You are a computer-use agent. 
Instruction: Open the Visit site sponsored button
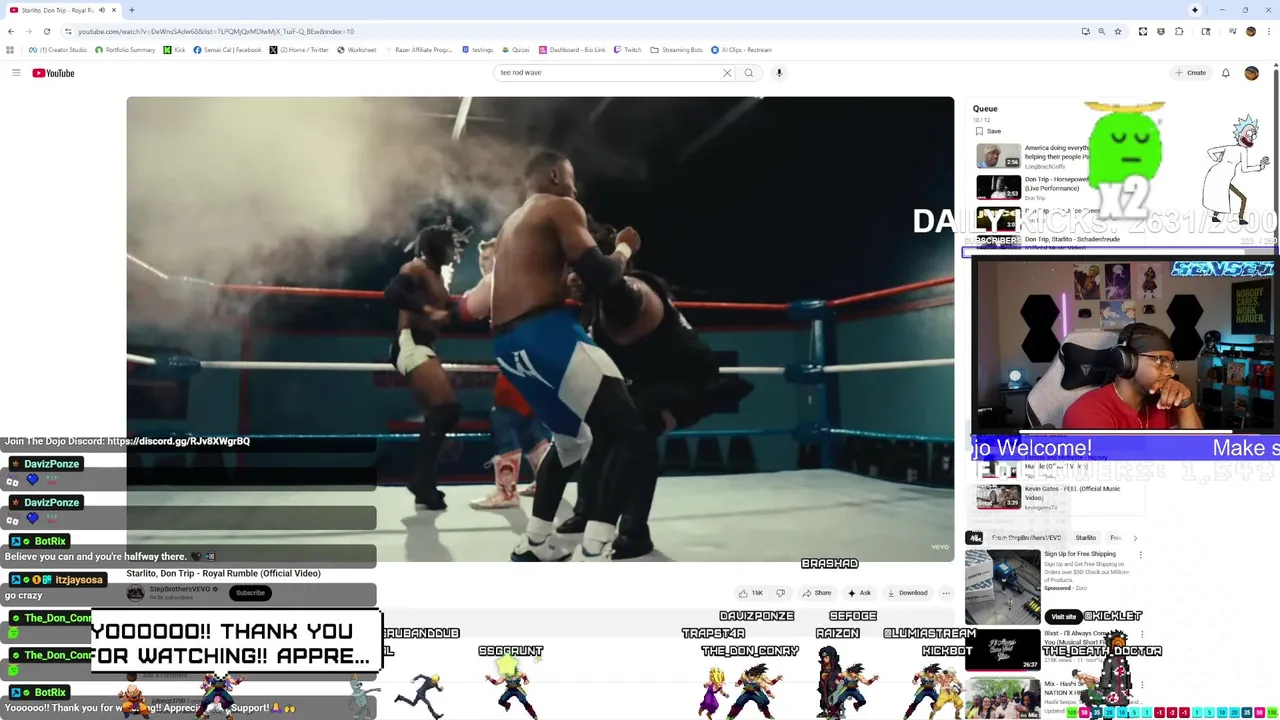point(1064,616)
